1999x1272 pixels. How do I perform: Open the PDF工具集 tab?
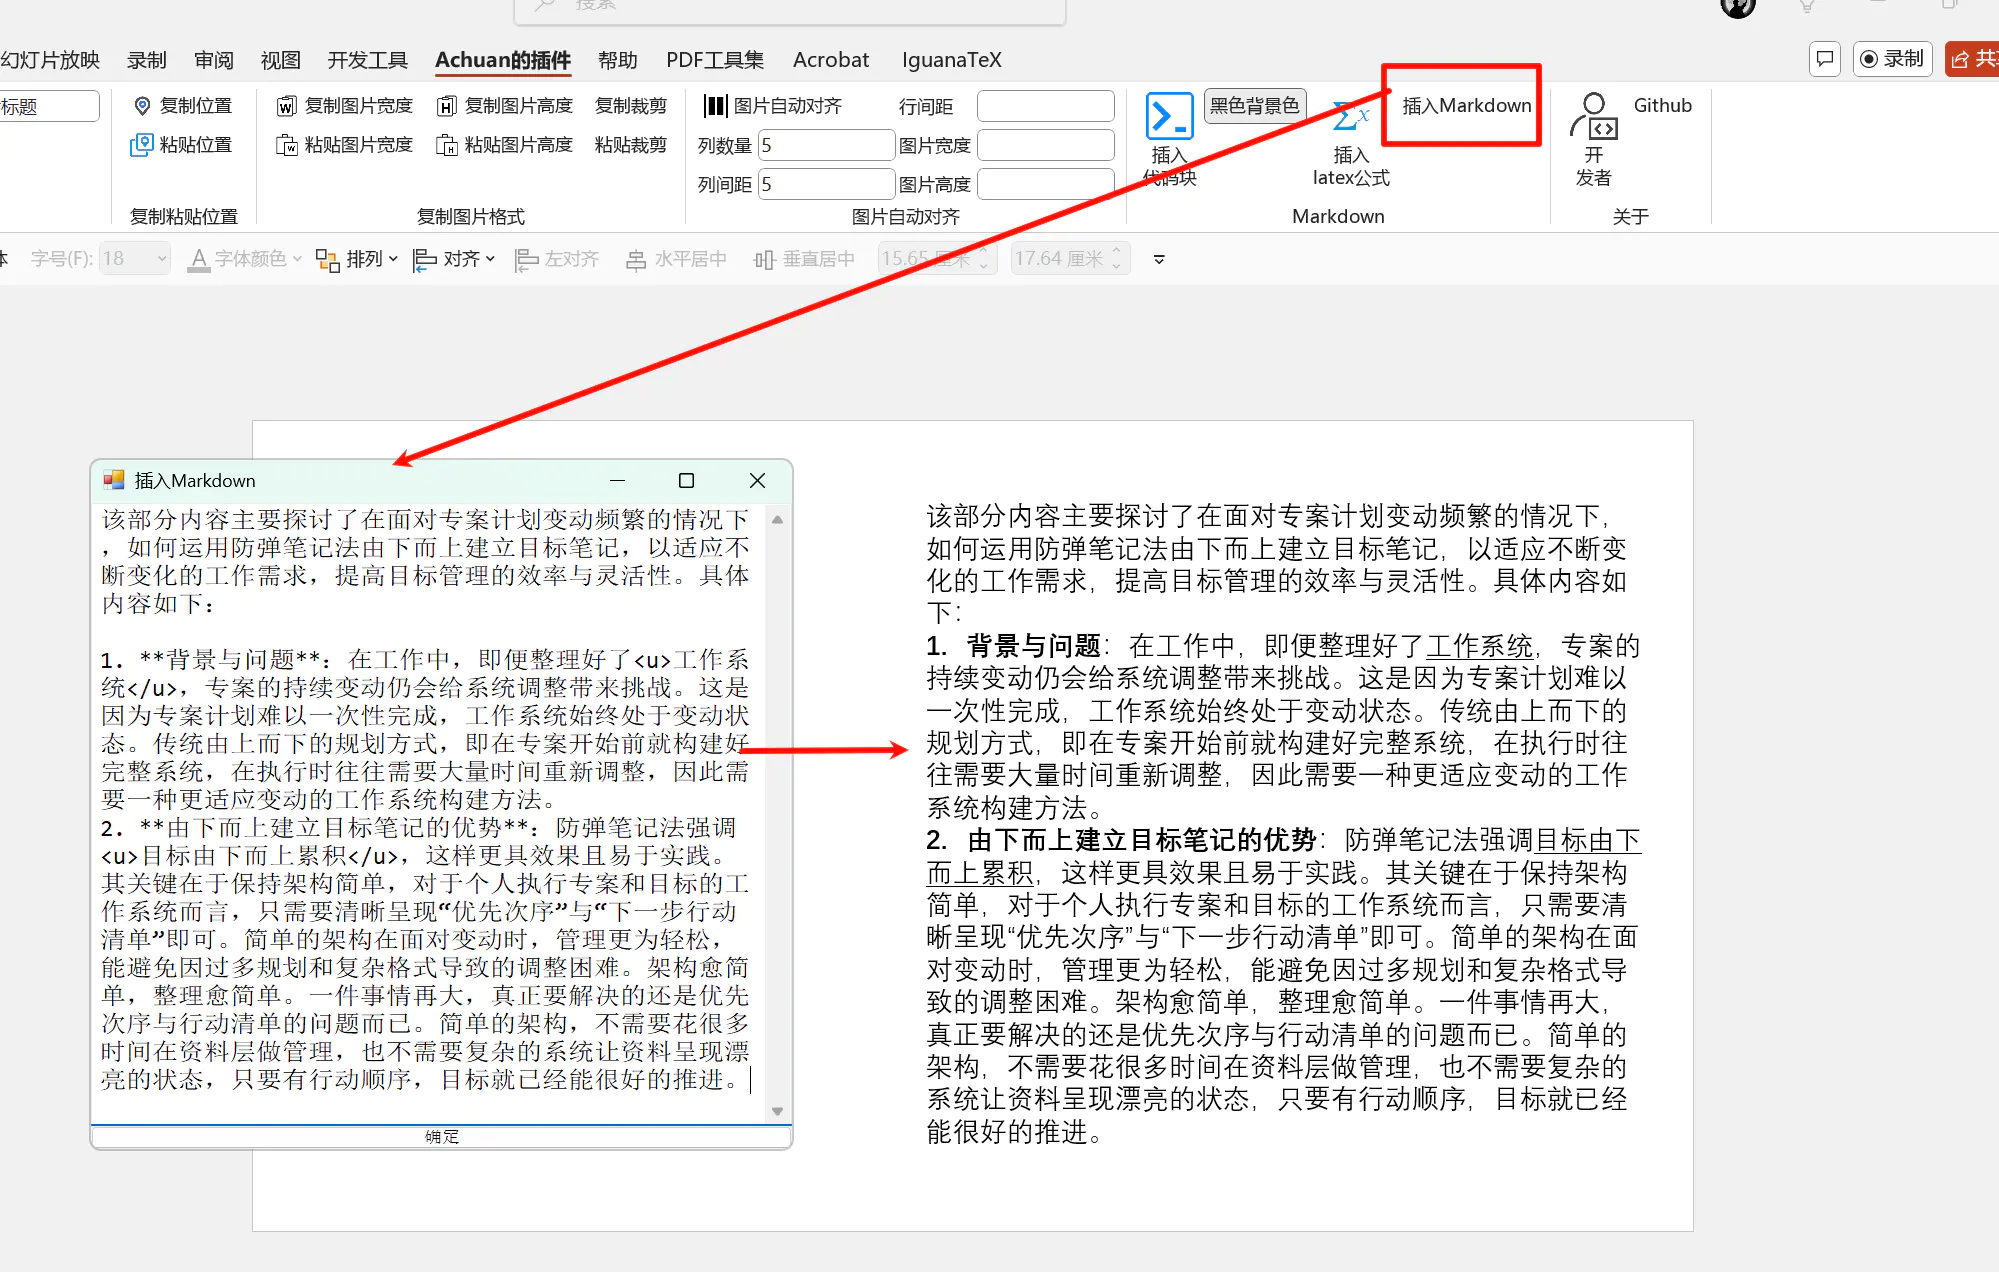click(714, 60)
